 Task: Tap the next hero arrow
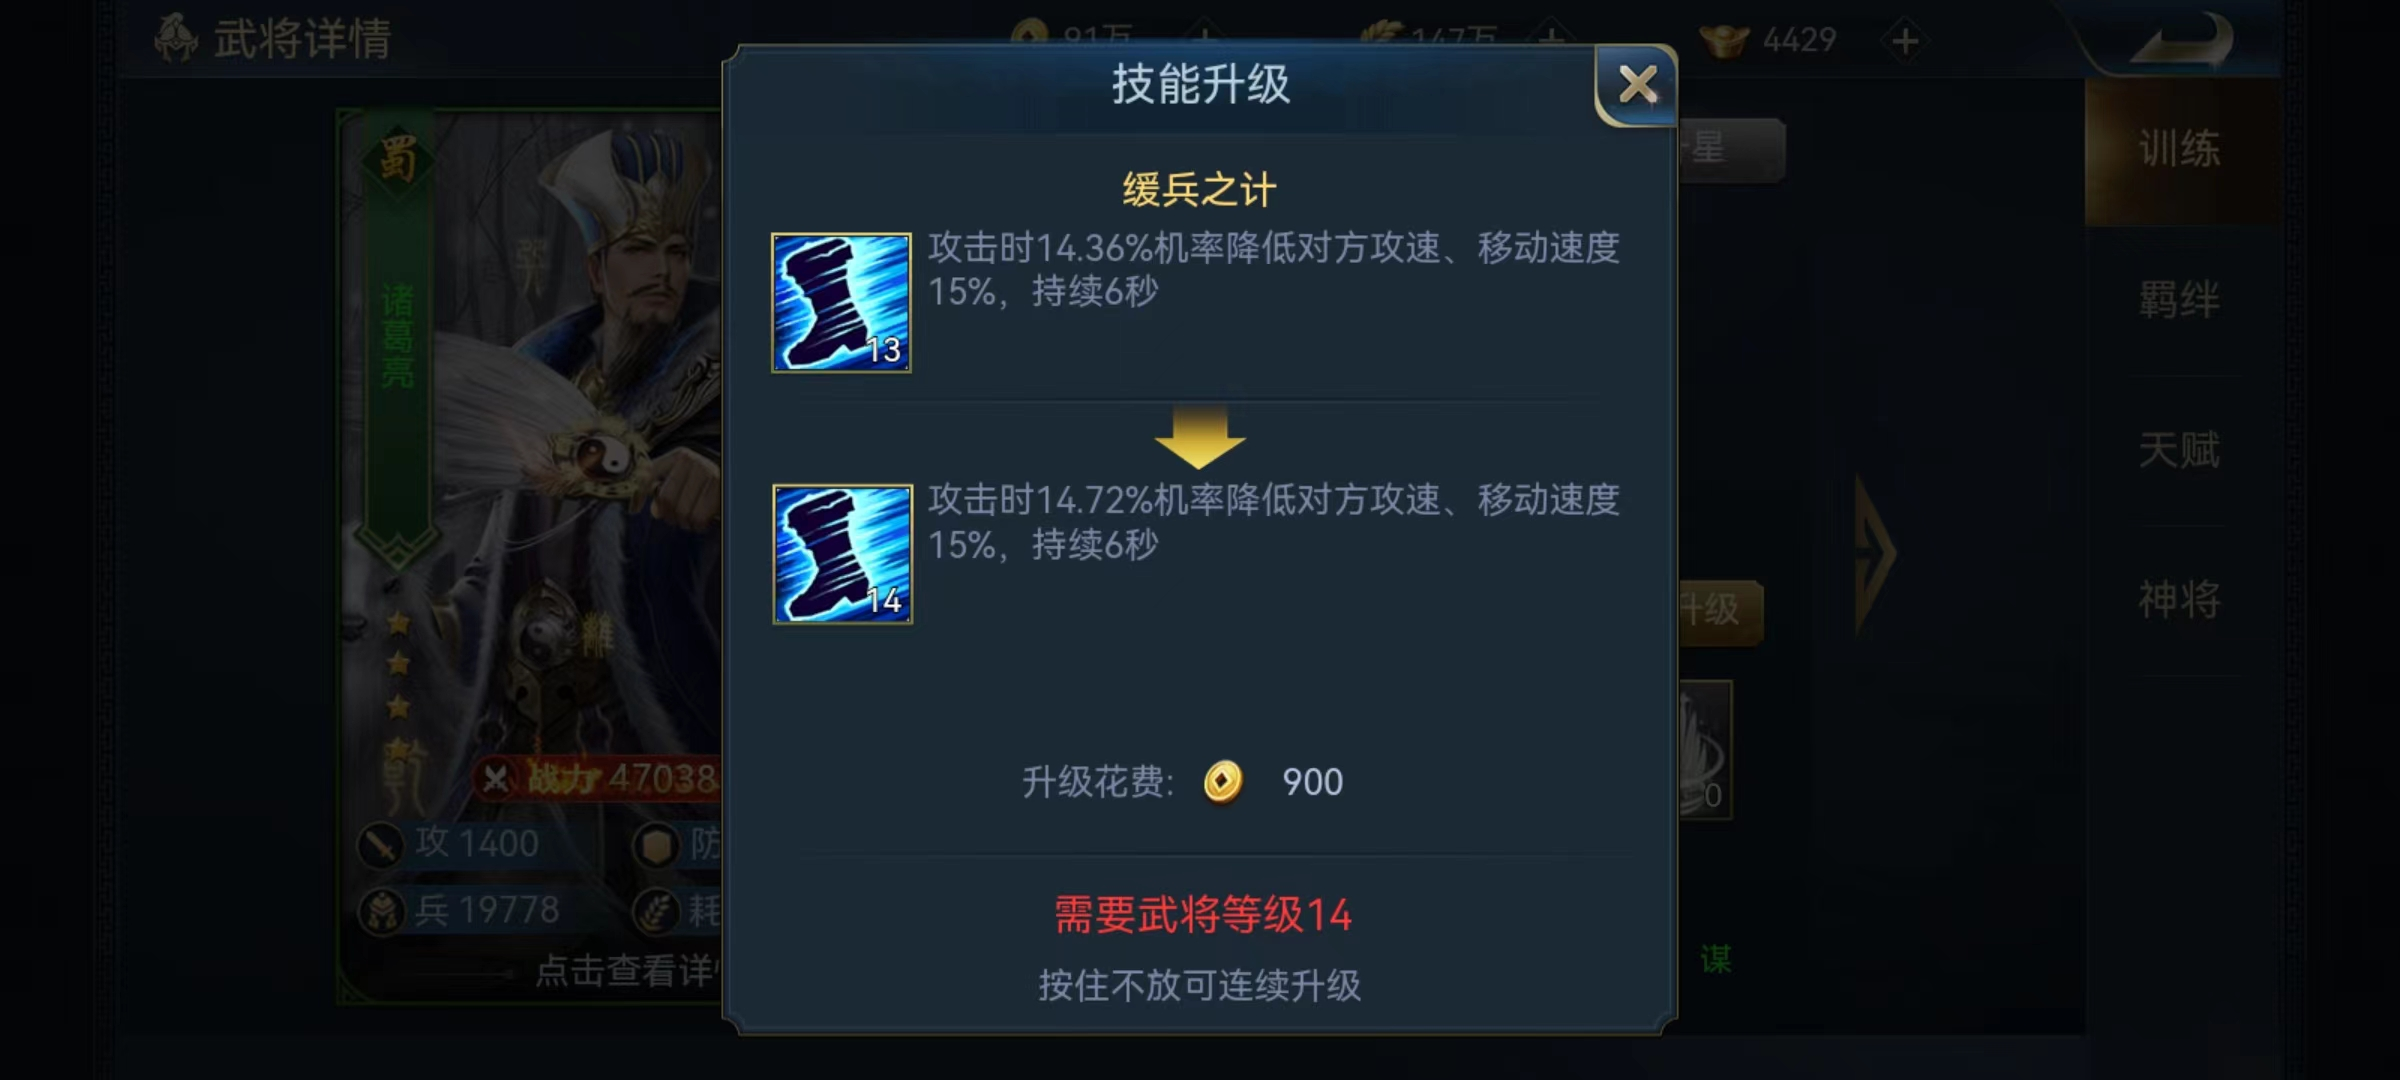point(1874,554)
